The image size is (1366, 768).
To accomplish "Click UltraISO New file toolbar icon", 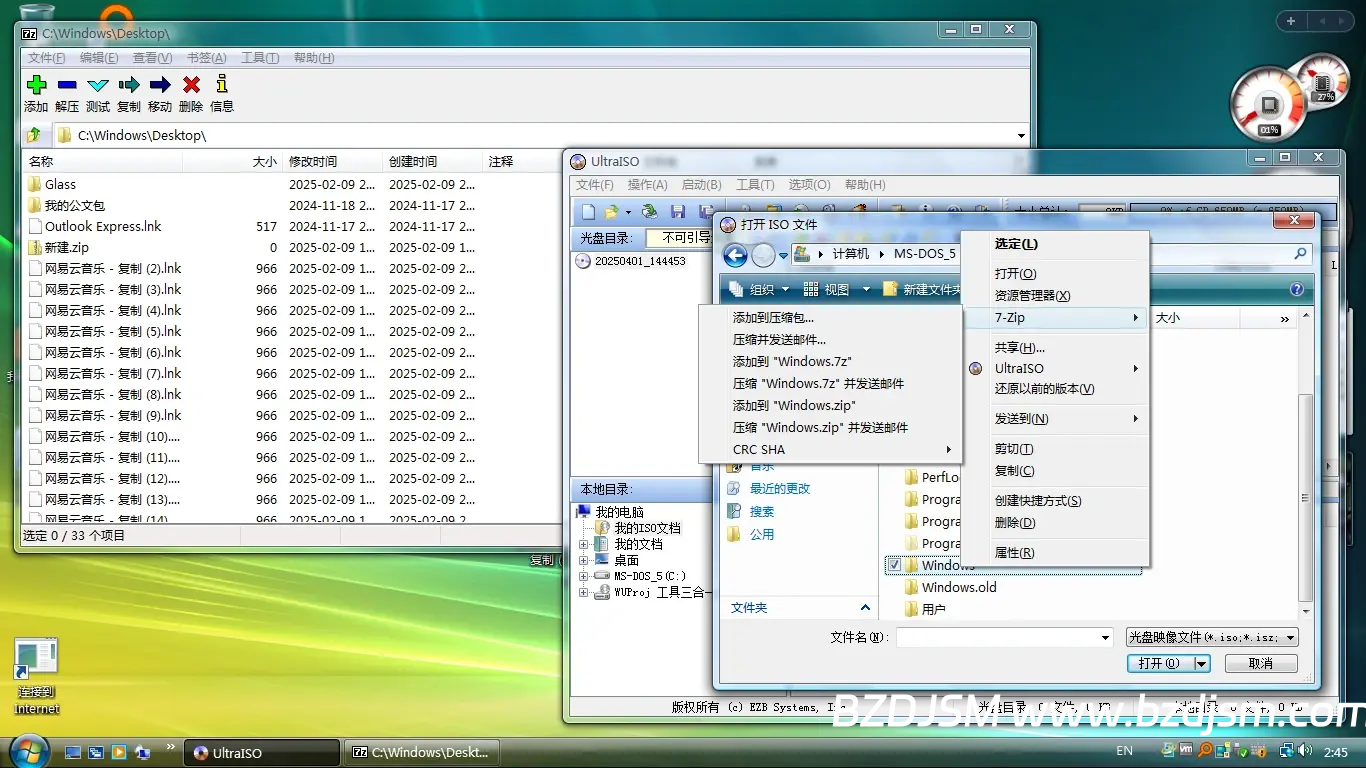I will pyautogui.click(x=588, y=211).
